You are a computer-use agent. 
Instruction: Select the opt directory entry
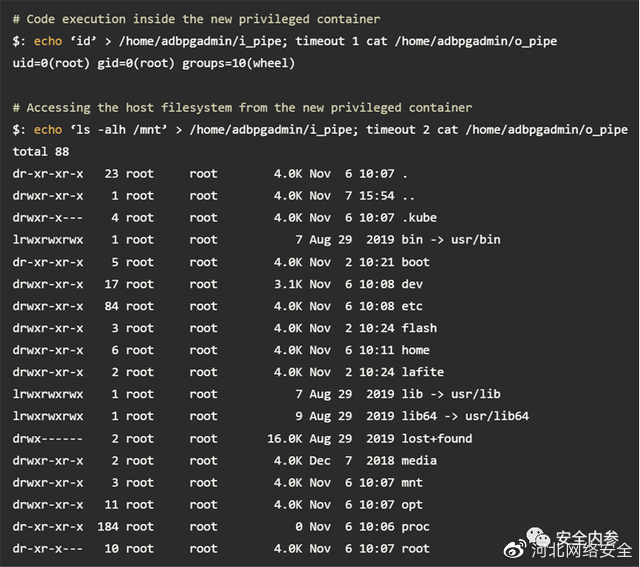click(x=412, y=505)
